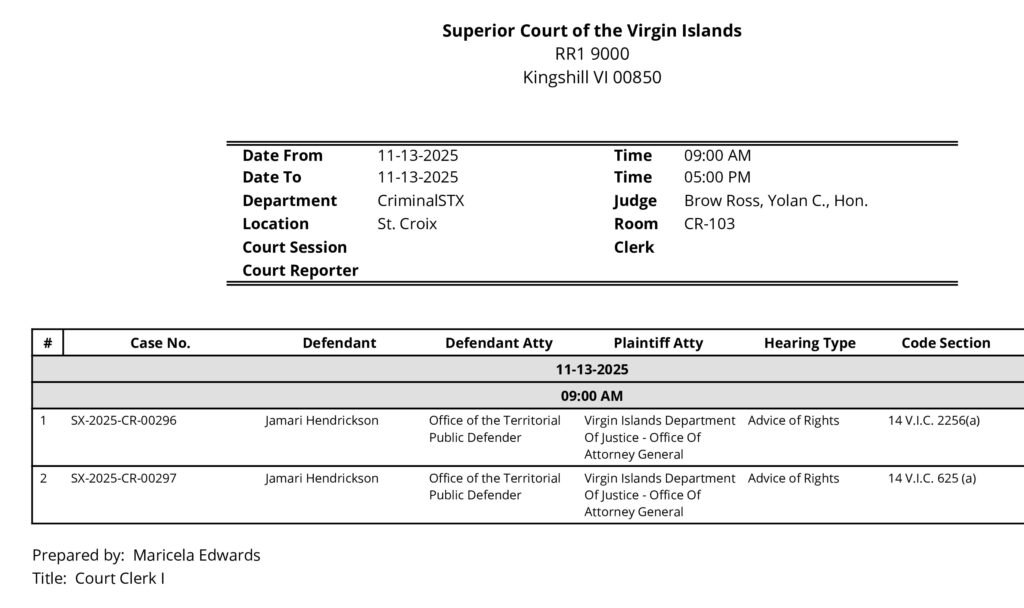1024x608 pixels.
Task: Select case number SX-2025-CR-00297
Action: tap(124, 479)
